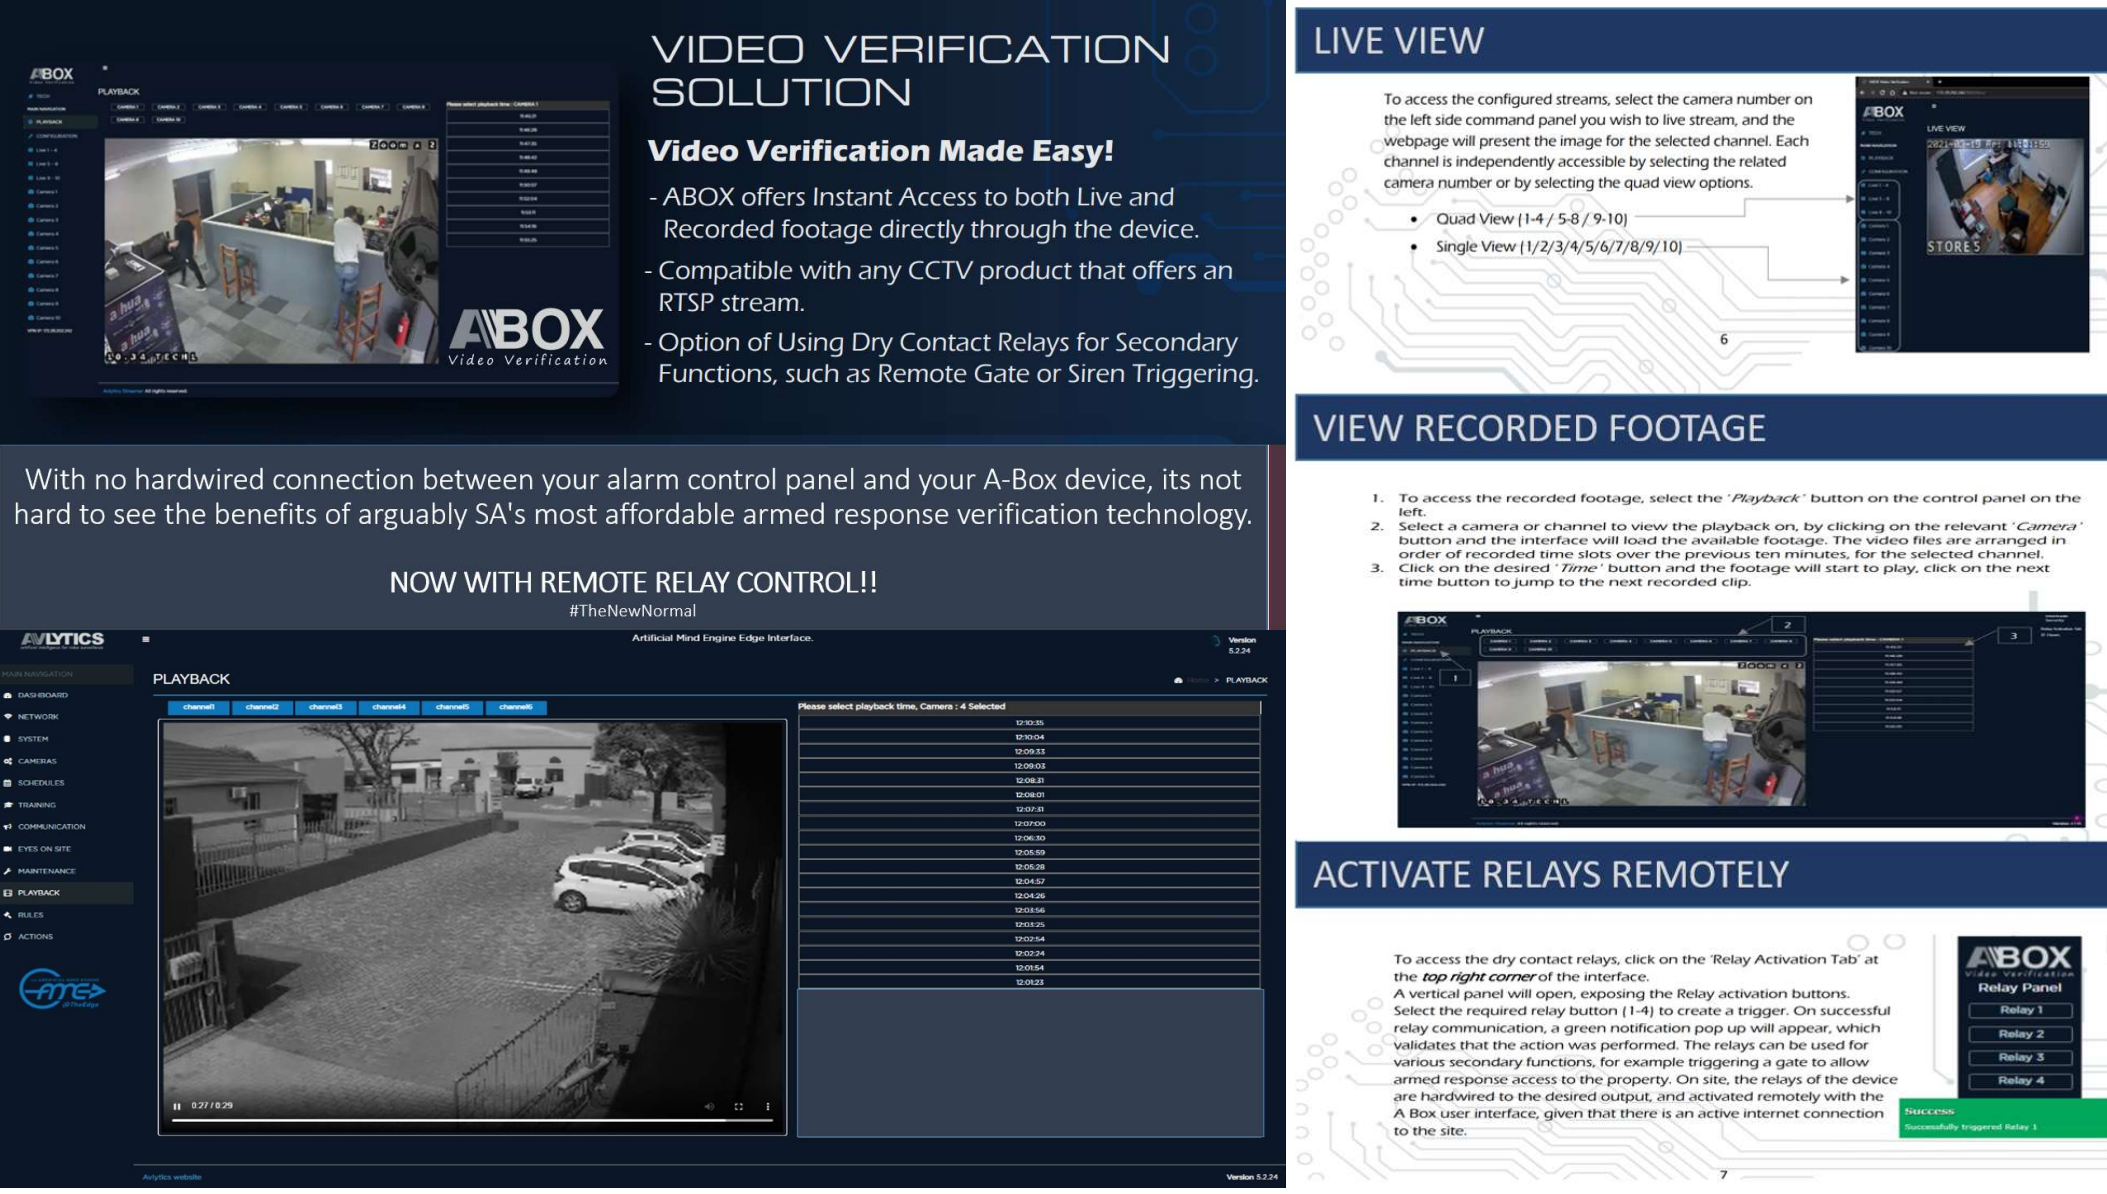Select the channel4 tab
Image resolution: width=2107 pixels, height=1194 pixels.
389,707
